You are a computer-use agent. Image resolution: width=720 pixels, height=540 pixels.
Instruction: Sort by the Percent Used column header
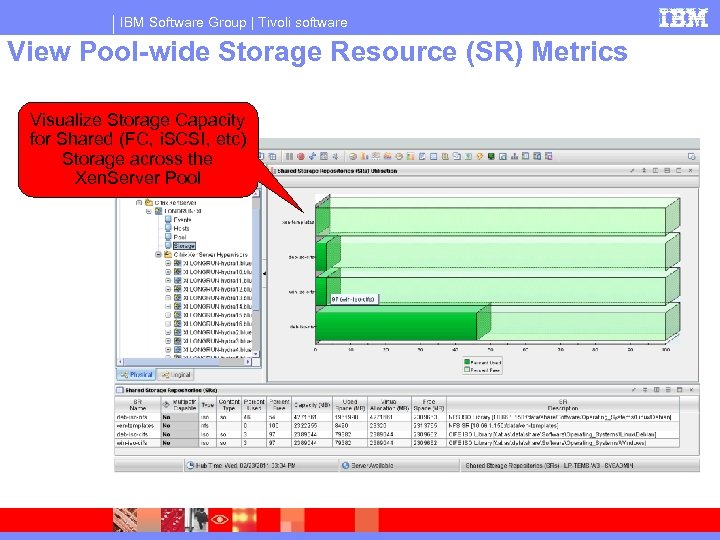[254, 405]
